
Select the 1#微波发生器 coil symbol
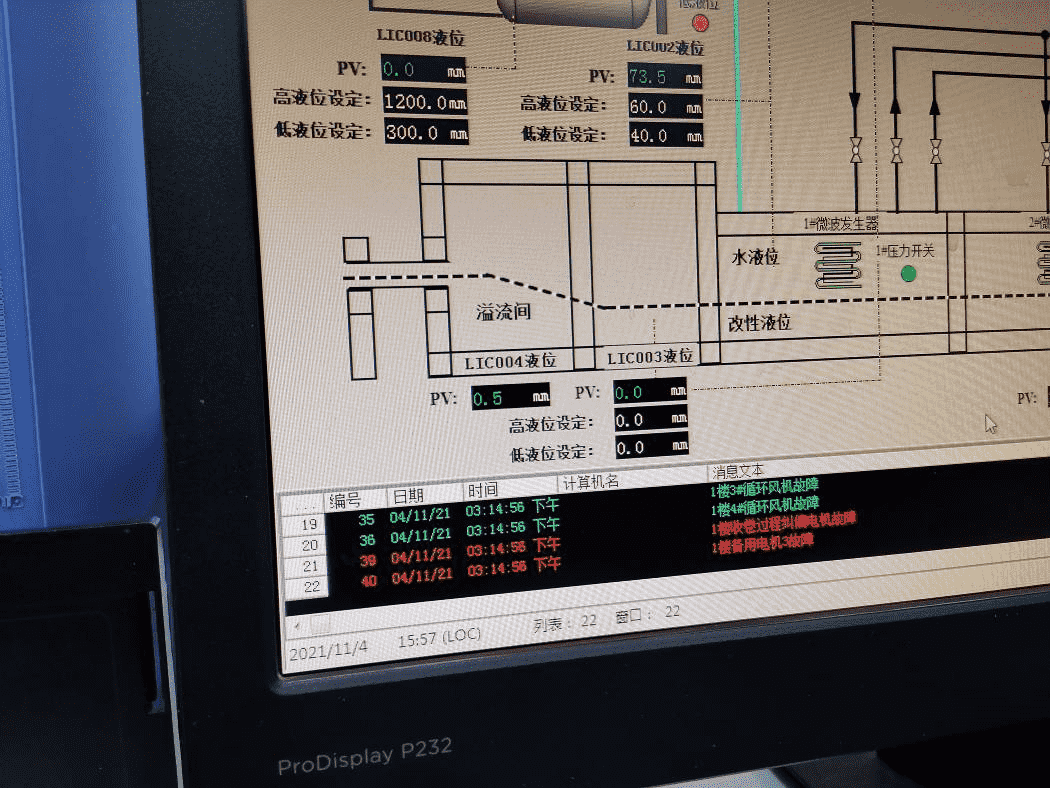(838, 265)
